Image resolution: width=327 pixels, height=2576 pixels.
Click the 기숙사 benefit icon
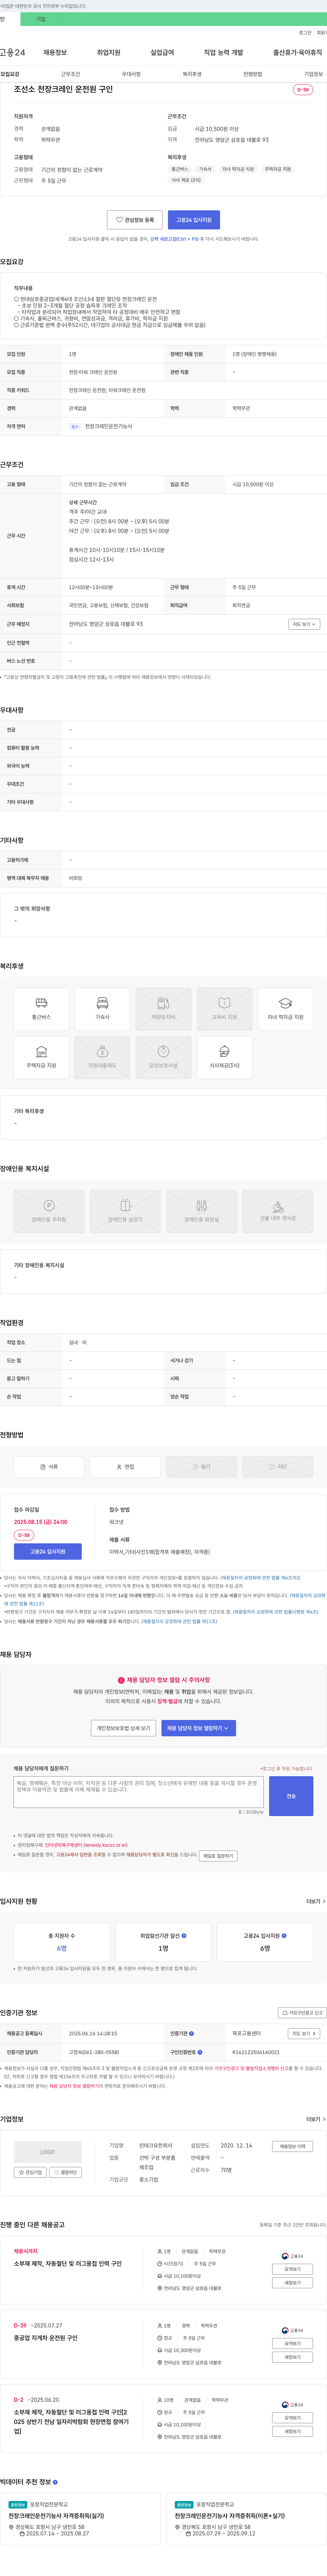pos(102,1009)
